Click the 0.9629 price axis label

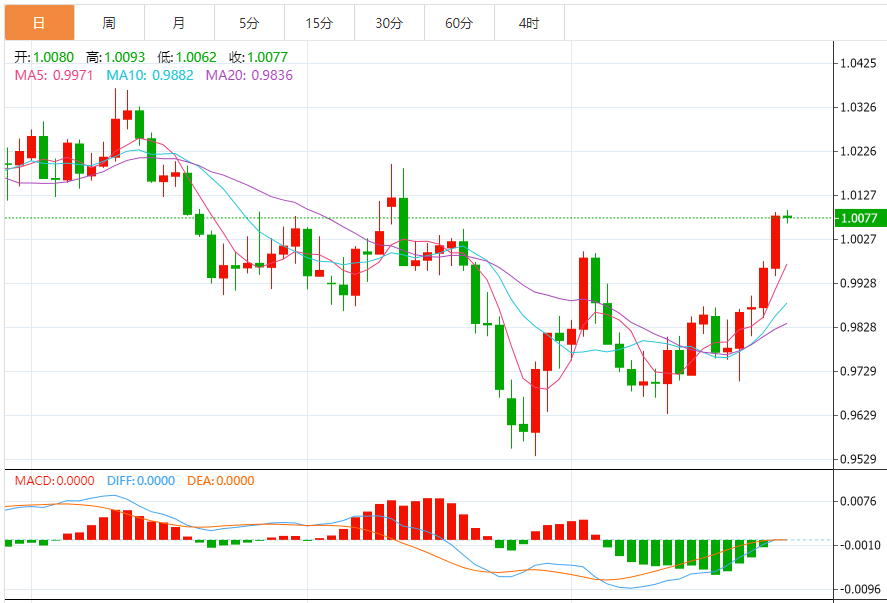point(858,415)
